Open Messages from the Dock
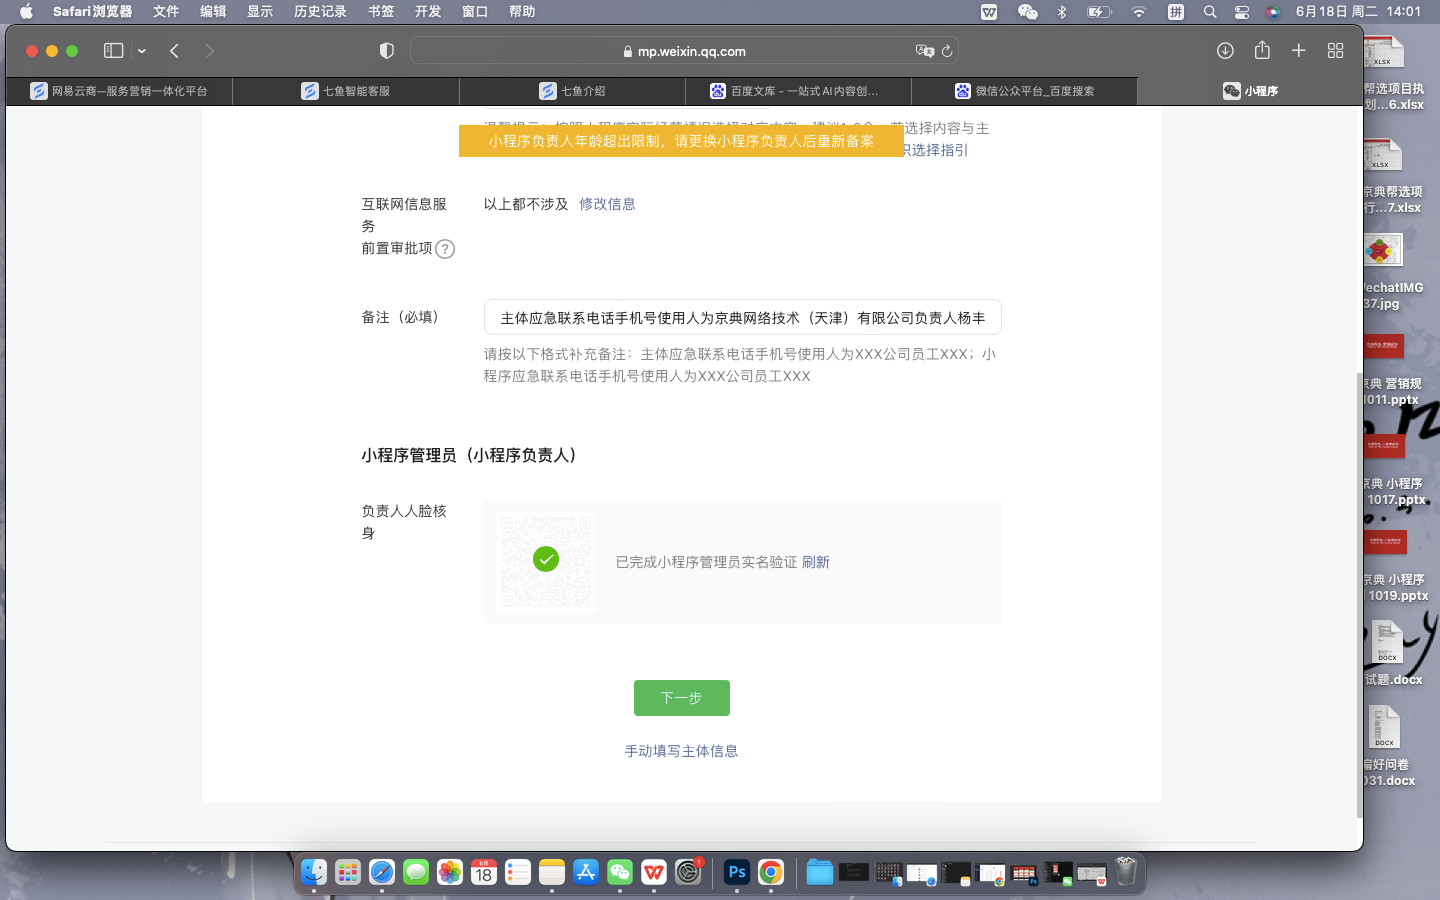Image resolution: width=1440 pixels, height=900 pixels. point(416,872)
